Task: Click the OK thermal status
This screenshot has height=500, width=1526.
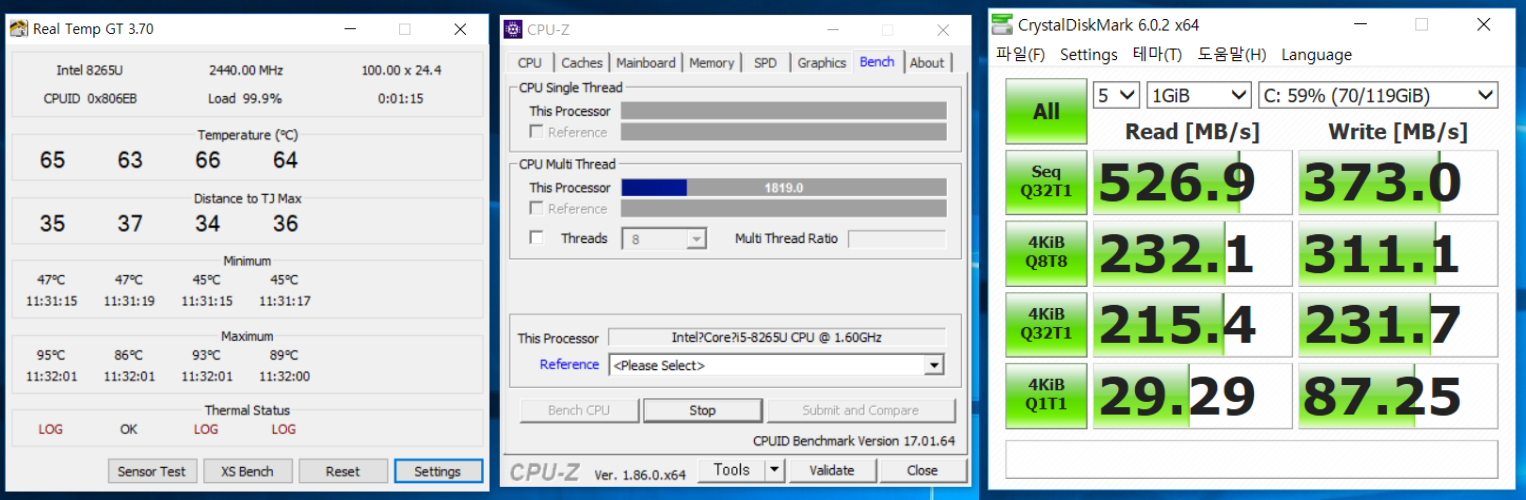Action: pyautogui.click(x=129, y=429)
